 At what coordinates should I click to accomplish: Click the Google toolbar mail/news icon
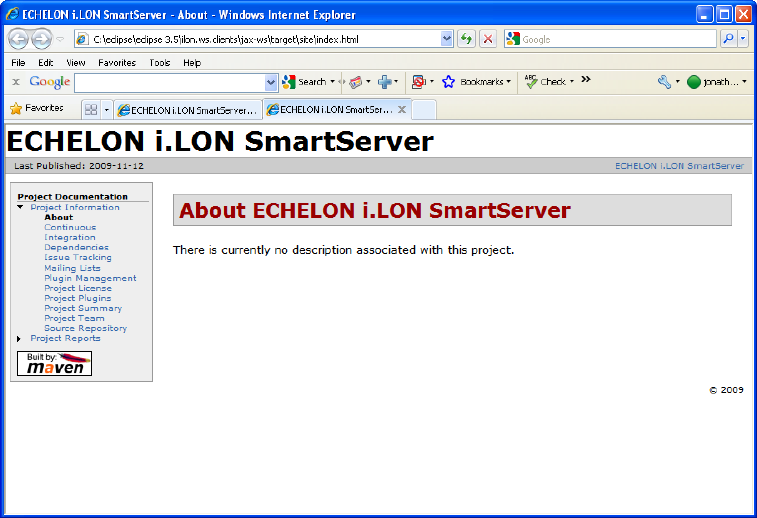[x=356, y=82]
